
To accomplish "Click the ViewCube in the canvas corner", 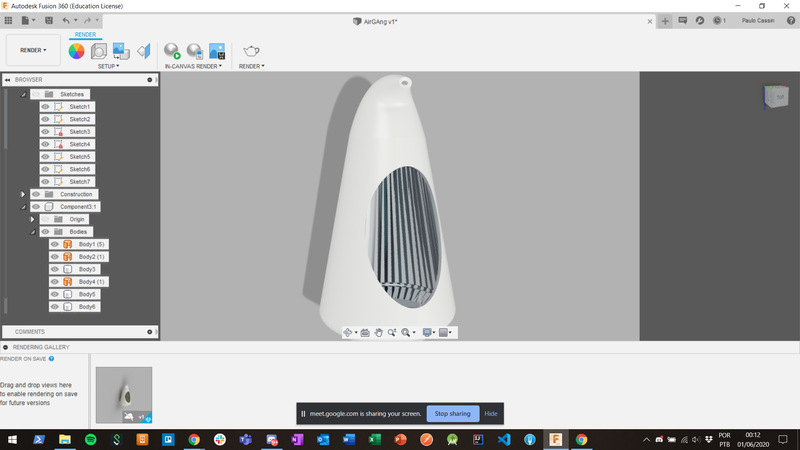I will click(775, 97).
